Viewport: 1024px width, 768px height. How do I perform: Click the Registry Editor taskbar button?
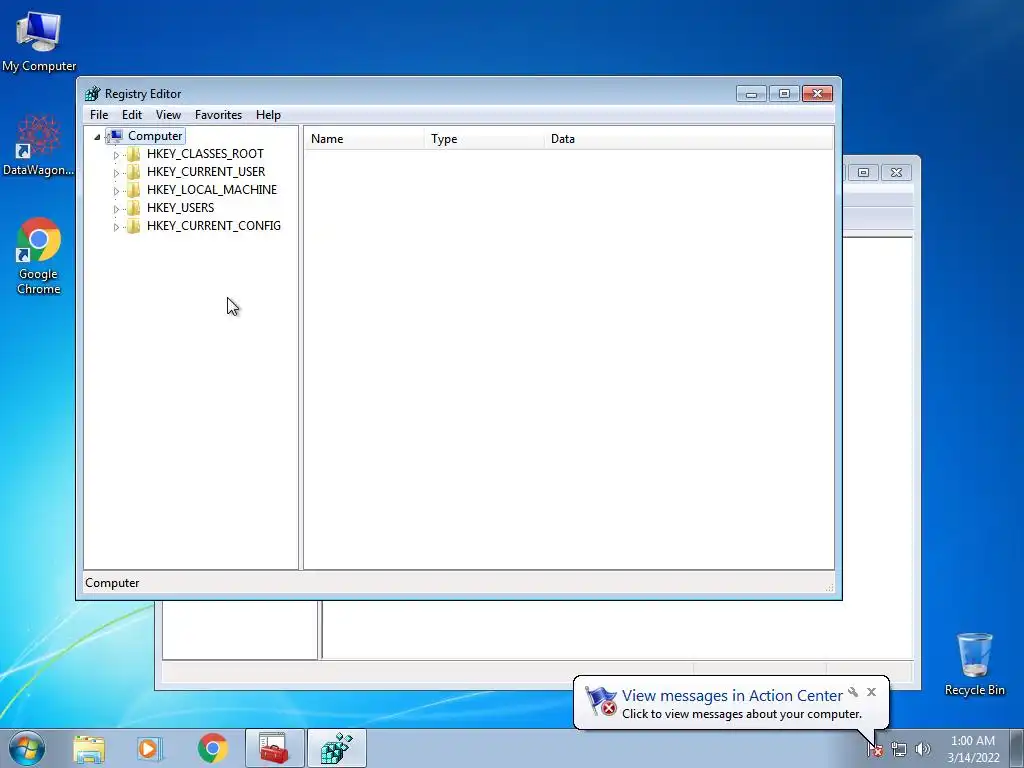click(337, 748)
